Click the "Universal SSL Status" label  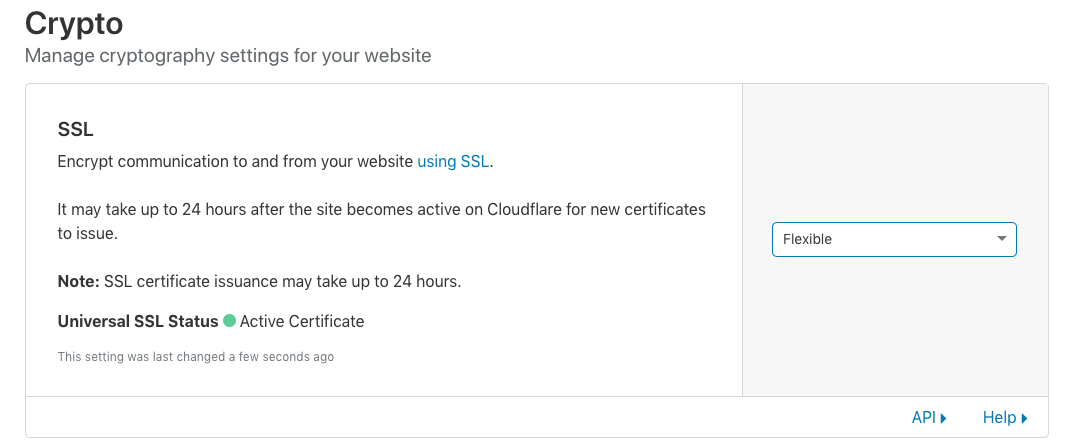coord(138,322)
